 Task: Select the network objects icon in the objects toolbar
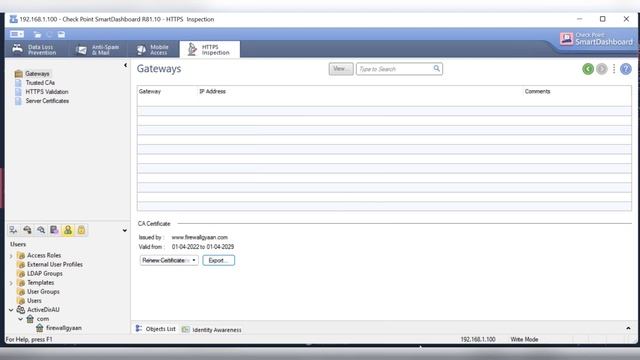13,230
